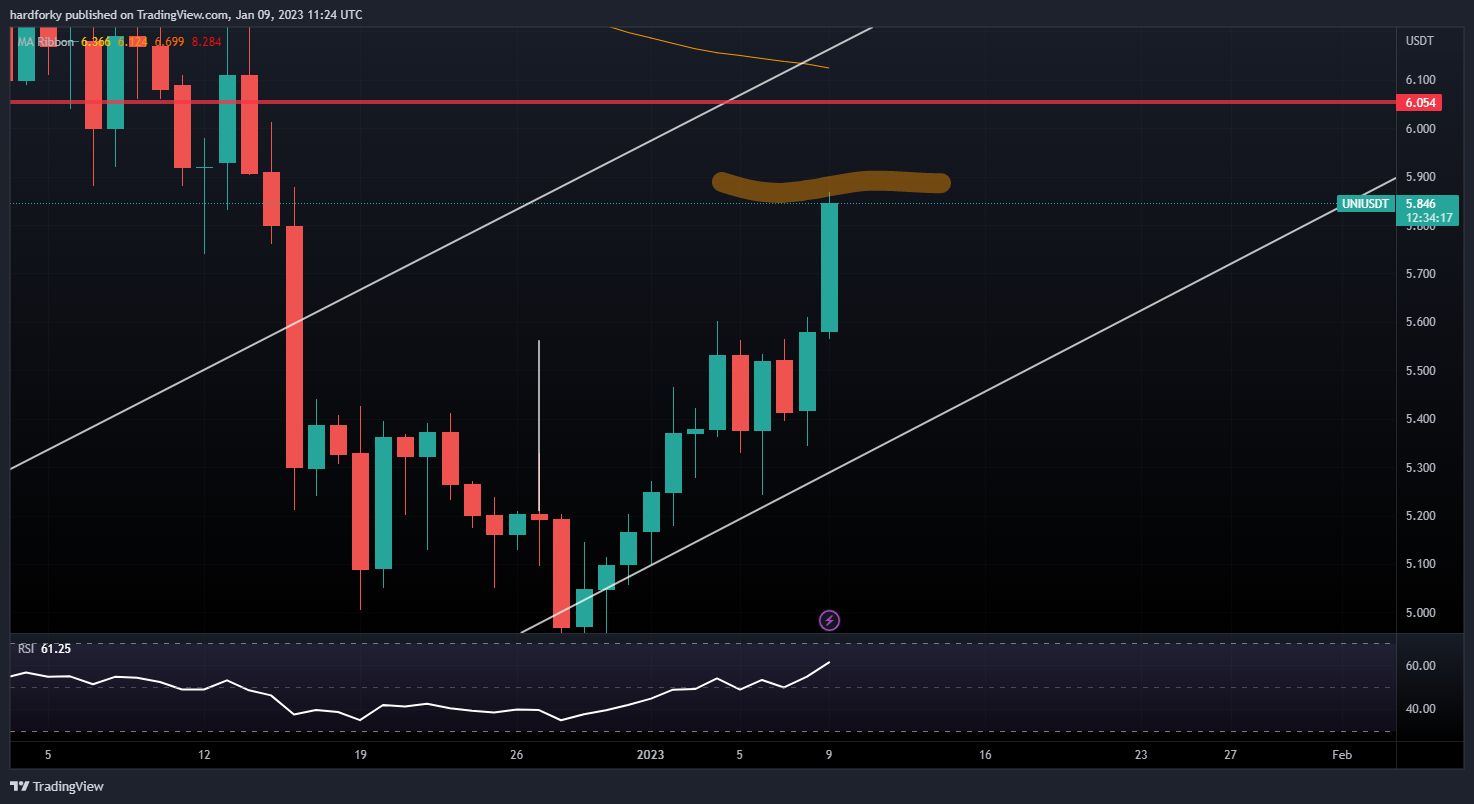Click the RSI 60.00 scale label
The width and height of the screenshot is (1474, 804).
pos(1421,666)
